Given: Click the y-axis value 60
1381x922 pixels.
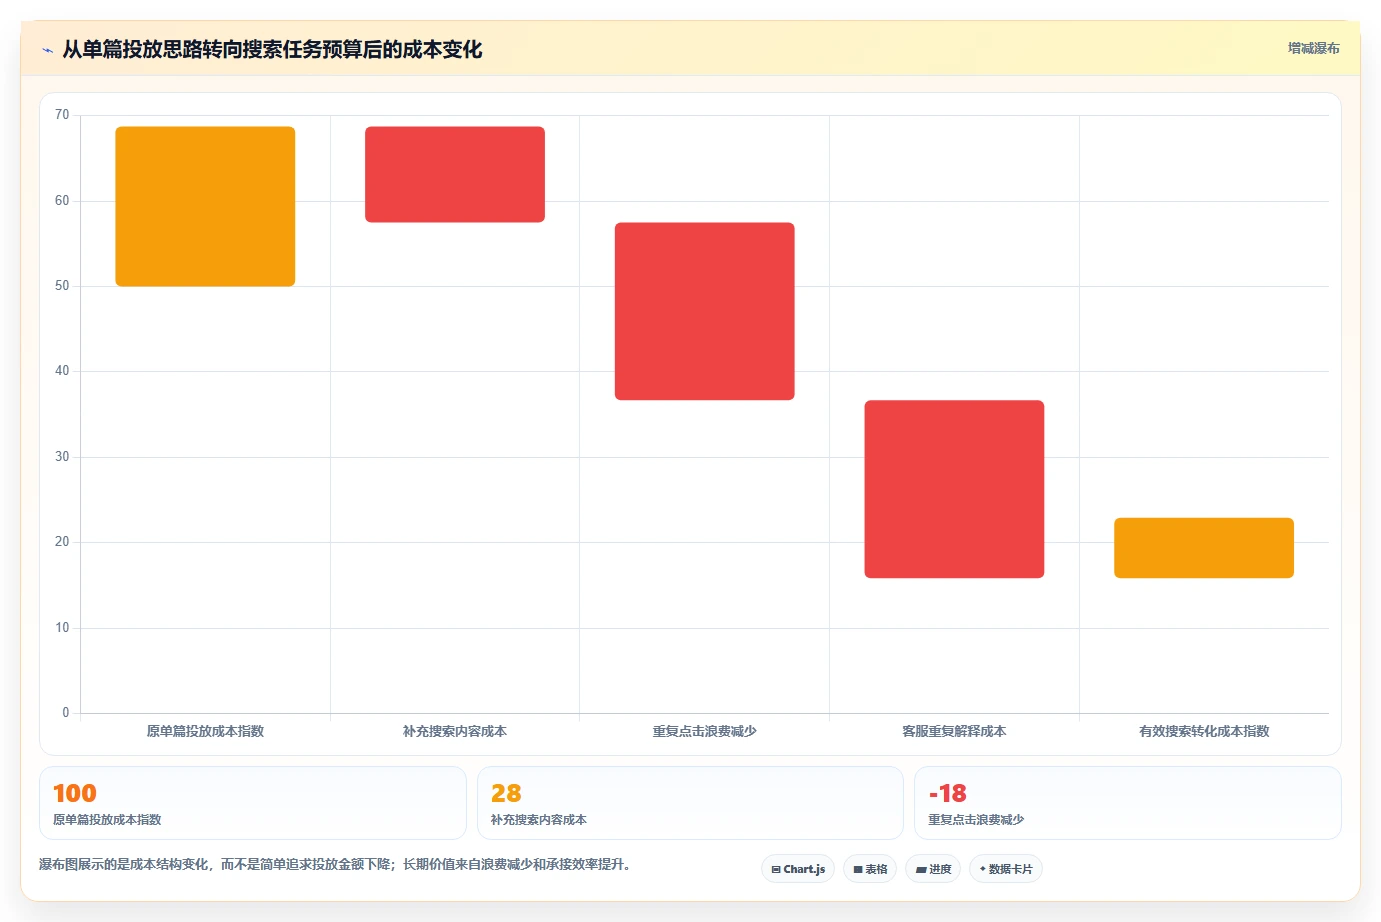Looking at the screenshot, I should click(x=62, y=201).
